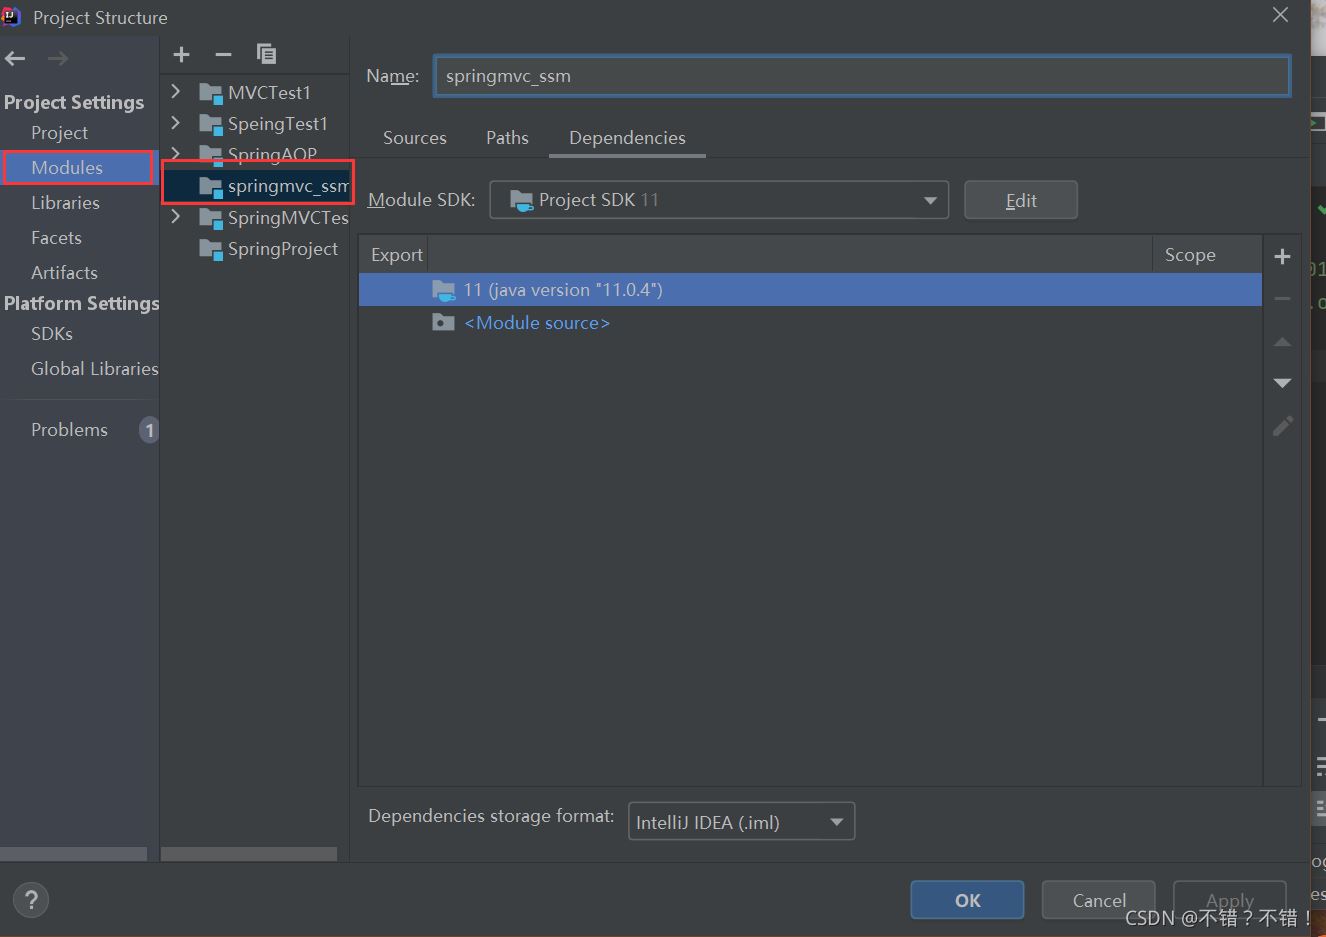This screenshot has height=937, width=1326.
Task: Select Modules in Project Settings
Action: point(67,168)
